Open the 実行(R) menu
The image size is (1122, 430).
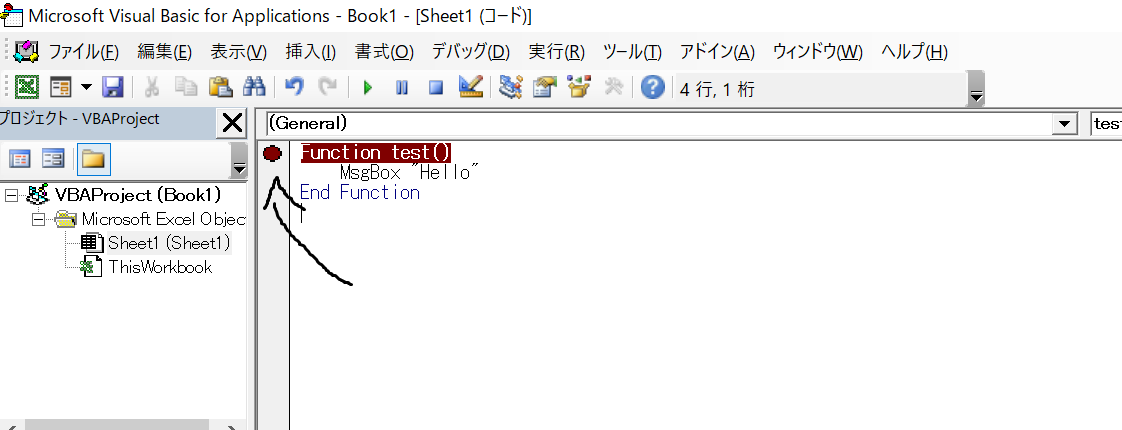(x=557, y=52)
